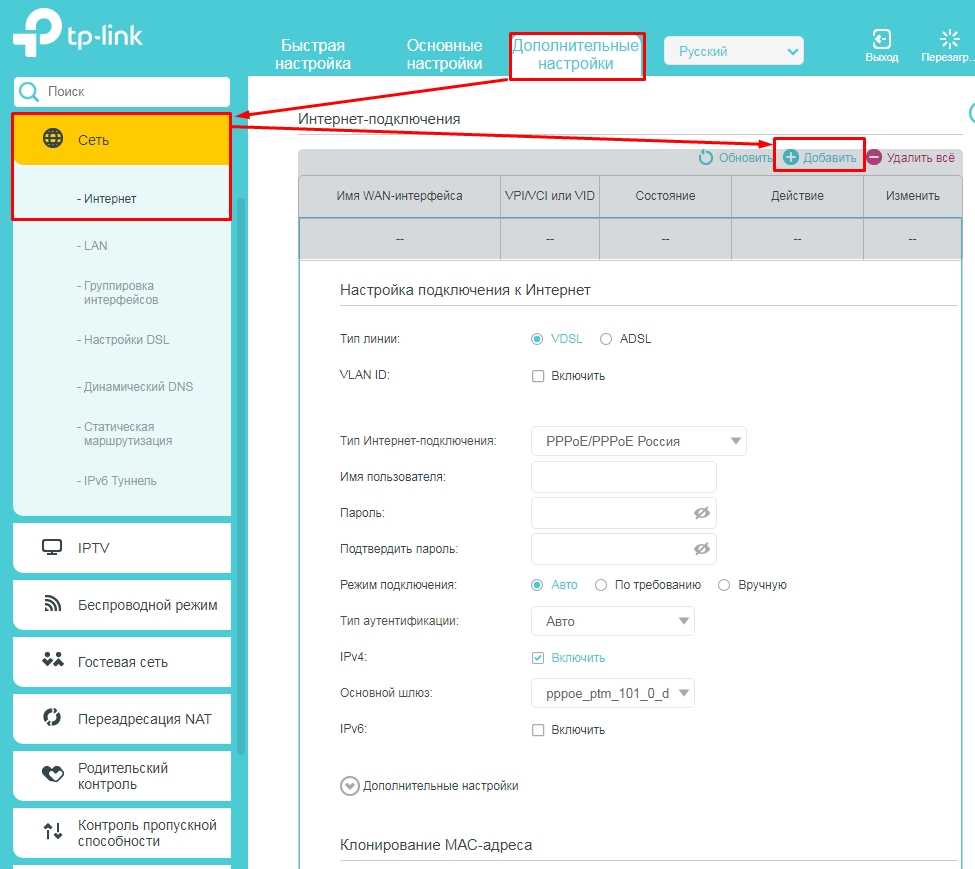Open Контроль пропускной способности menu section
975x869 pixels.
(x=122, y=833)
